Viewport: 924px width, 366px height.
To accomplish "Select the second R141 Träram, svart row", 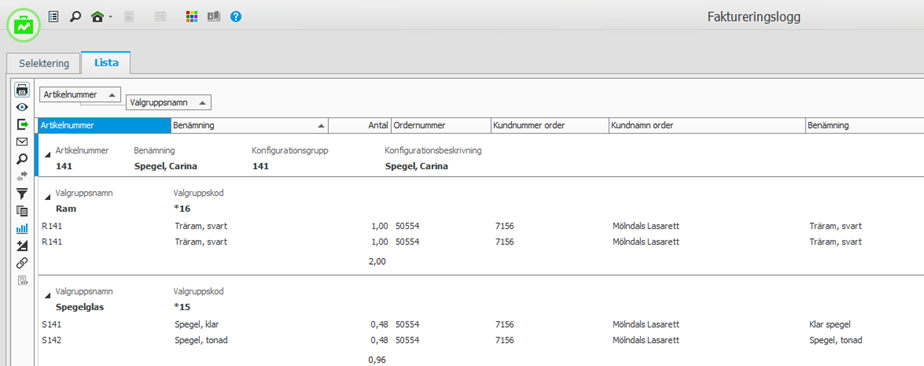I will point(481,242).
